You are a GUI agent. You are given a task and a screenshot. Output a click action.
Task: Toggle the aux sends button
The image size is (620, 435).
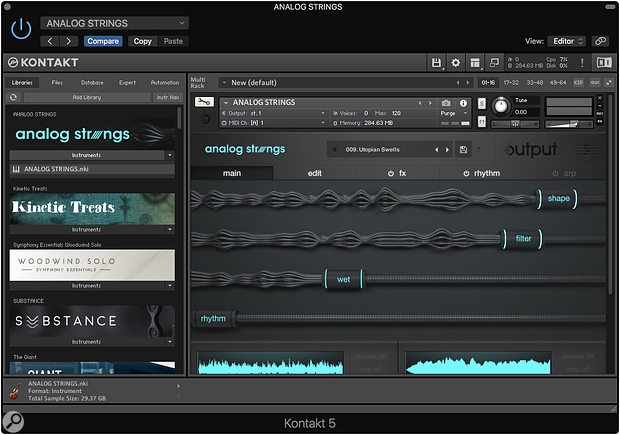595,83
